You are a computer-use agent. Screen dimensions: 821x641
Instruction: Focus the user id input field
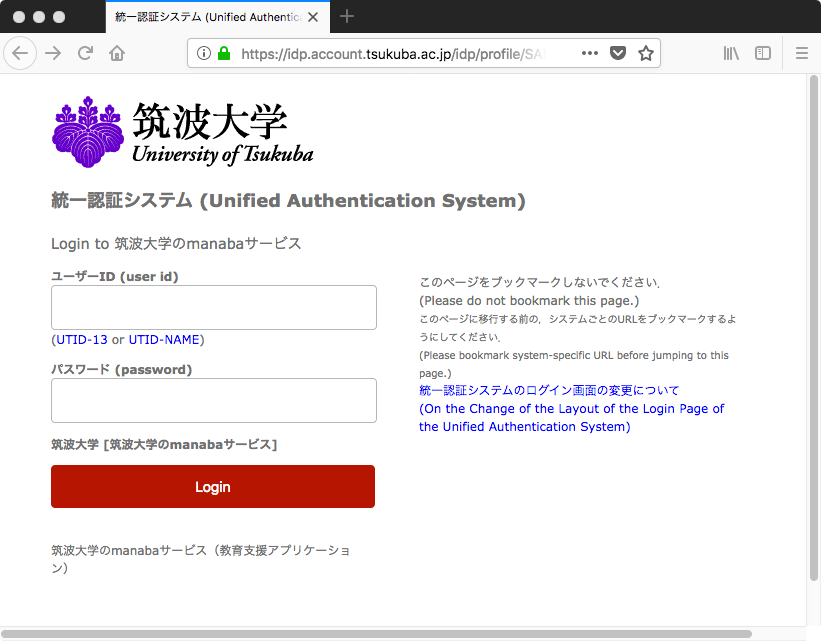(x=214, y=307)
